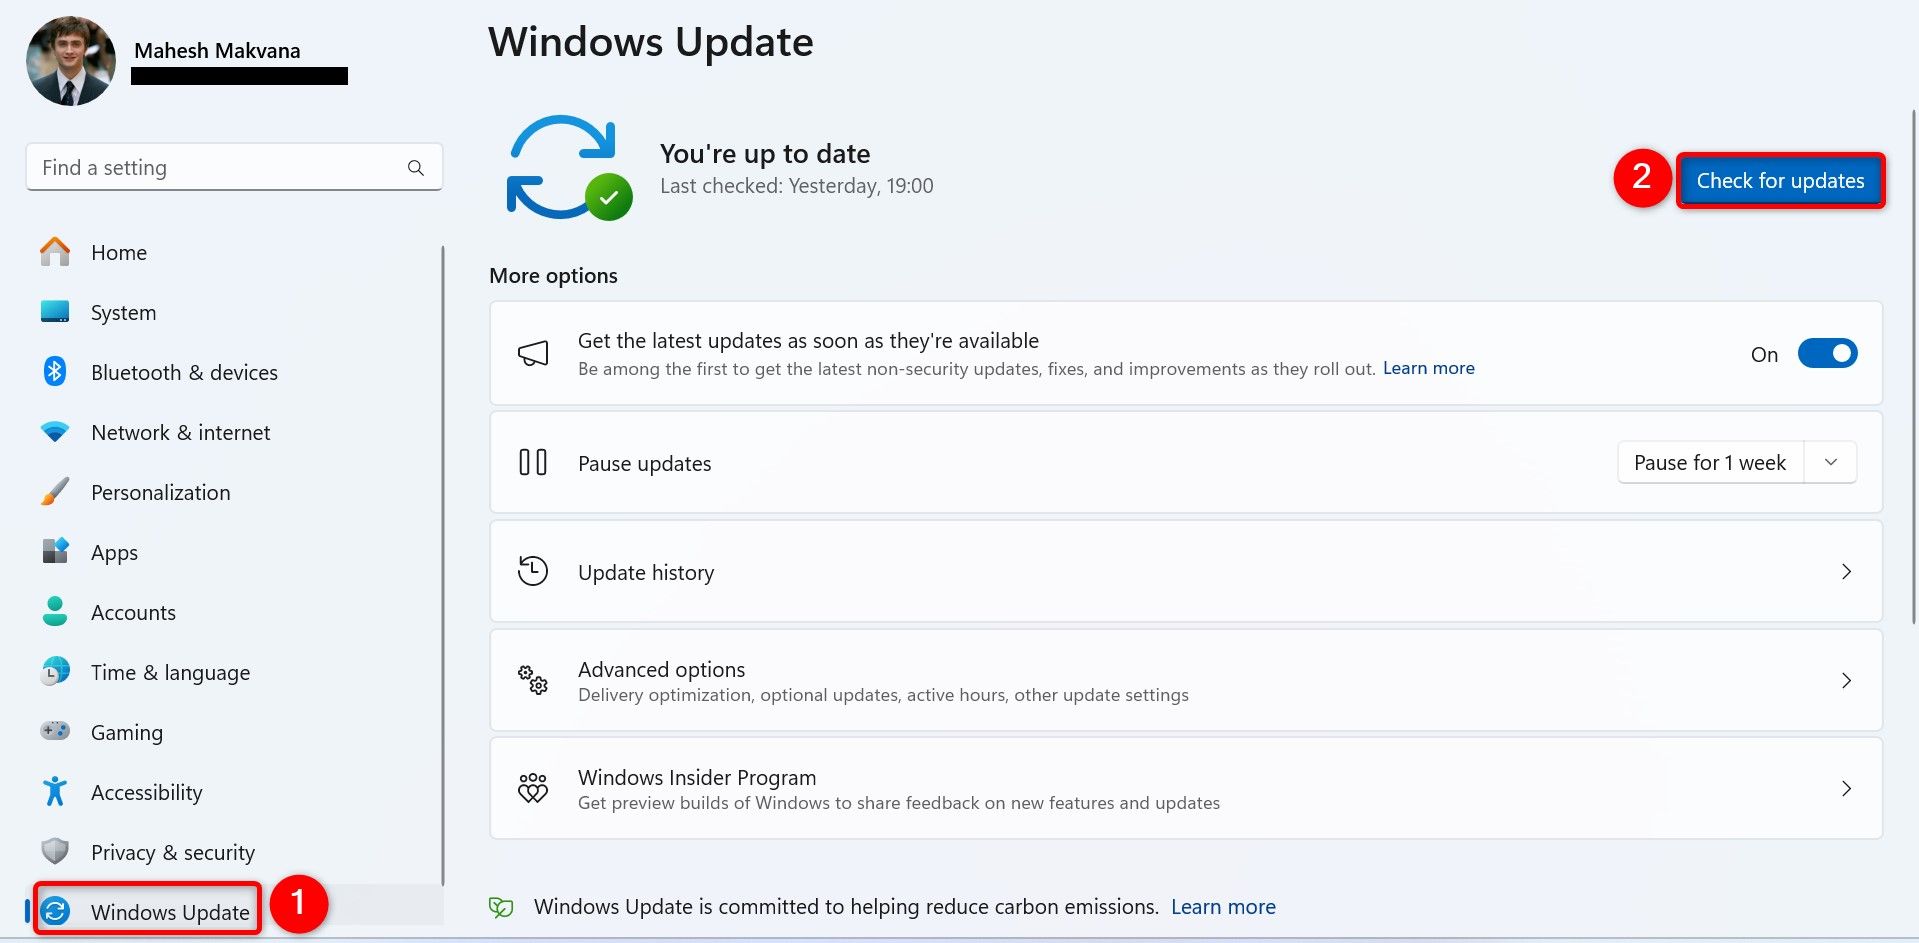The image size is (1919, 943).
Task: Click the Check for updates button
Action: point(1779,181)
